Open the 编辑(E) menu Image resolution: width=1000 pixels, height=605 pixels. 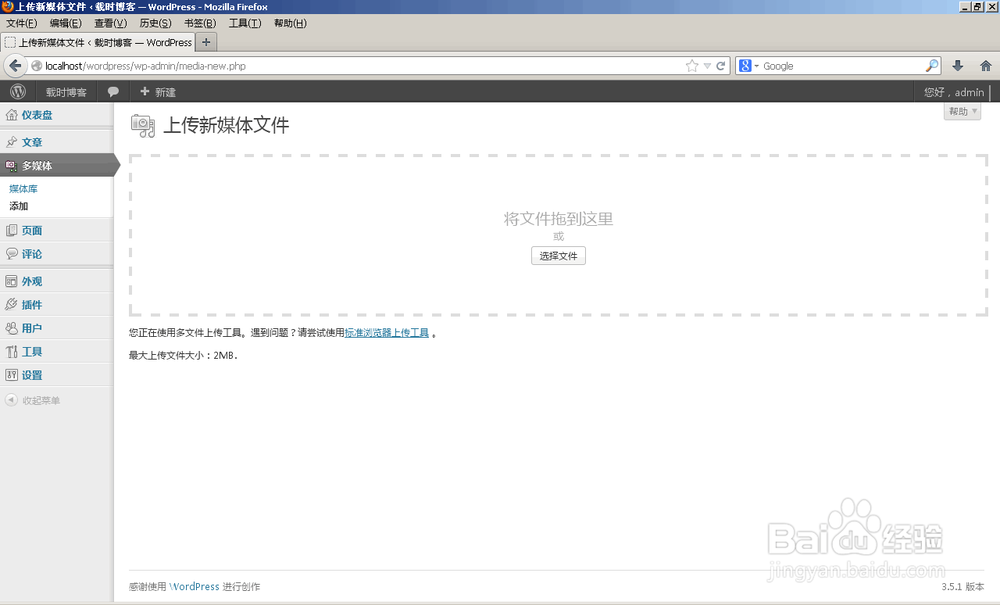(66, 23)
